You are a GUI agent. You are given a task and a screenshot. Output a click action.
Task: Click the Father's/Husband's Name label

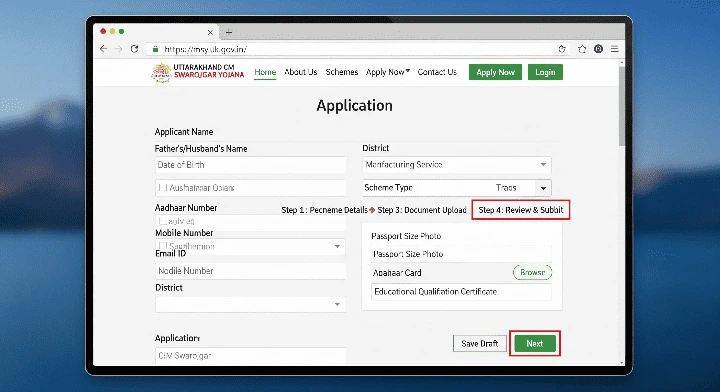(x=201, y=149)
